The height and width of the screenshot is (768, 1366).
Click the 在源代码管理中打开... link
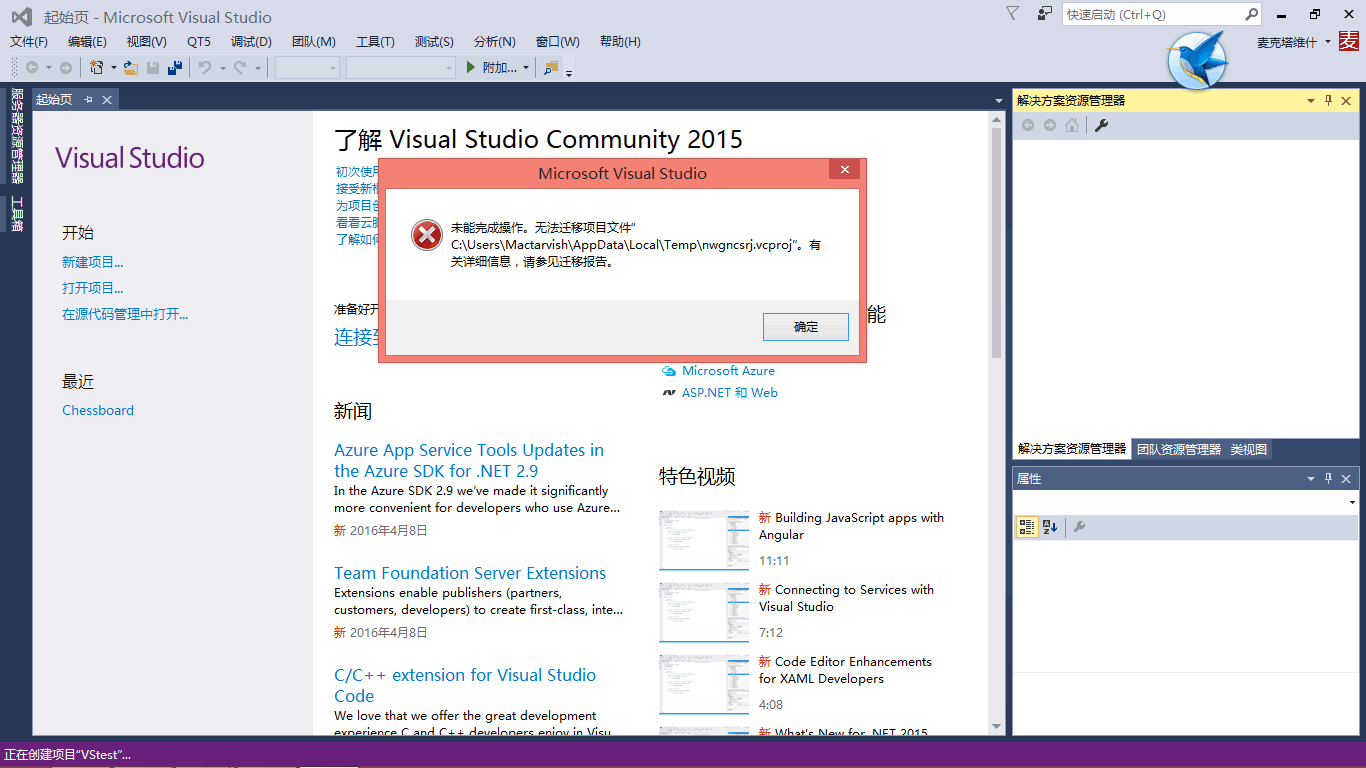125,314
